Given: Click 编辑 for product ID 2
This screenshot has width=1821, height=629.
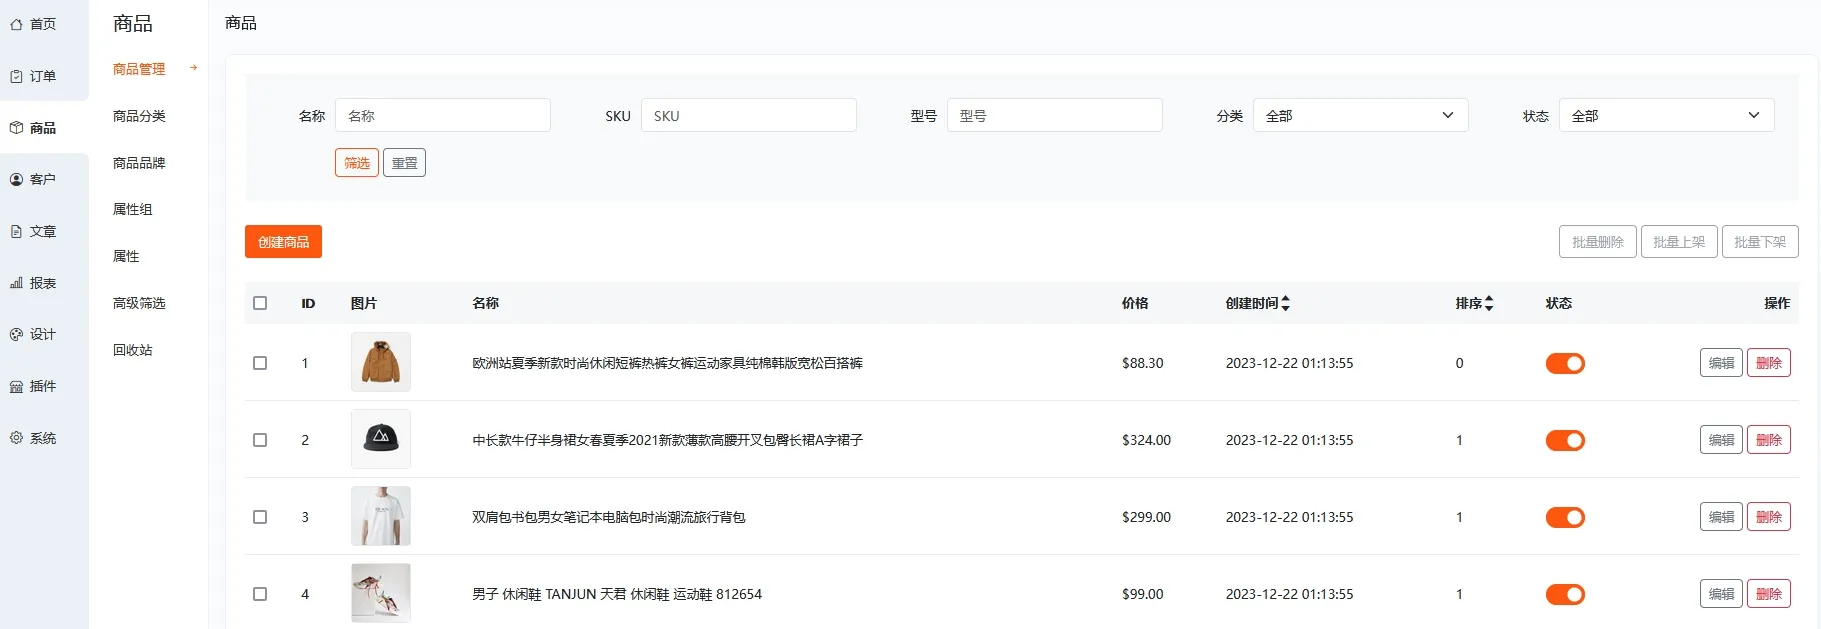Looking at the screenshot, I should tap(1721, 440).
